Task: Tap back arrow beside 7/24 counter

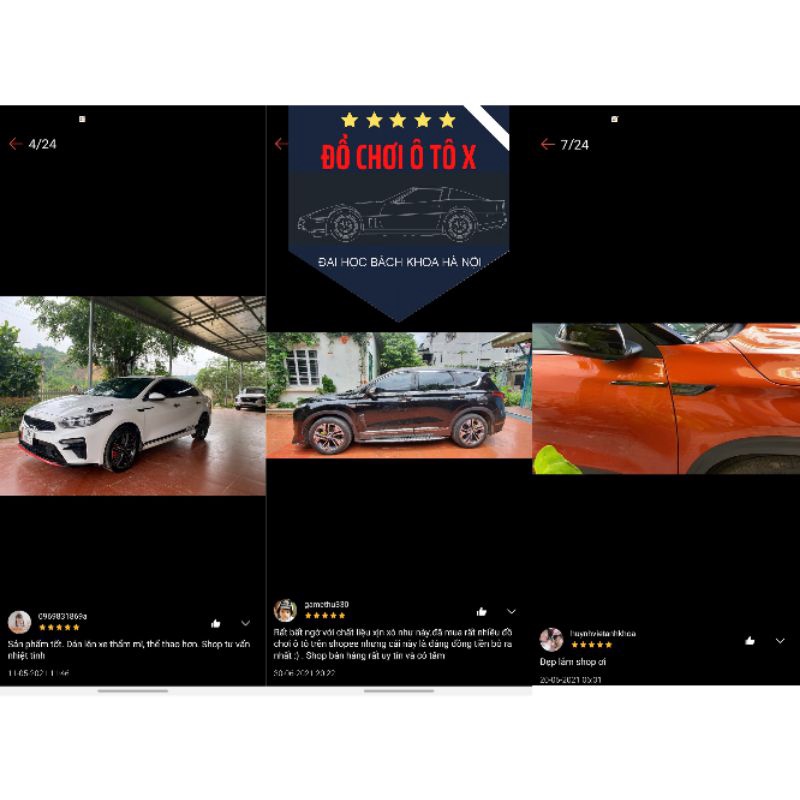Action: click(547, 144)
